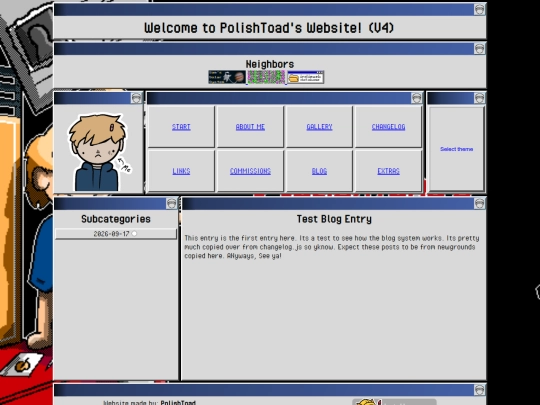Click the Select theme link

[456, 149]
